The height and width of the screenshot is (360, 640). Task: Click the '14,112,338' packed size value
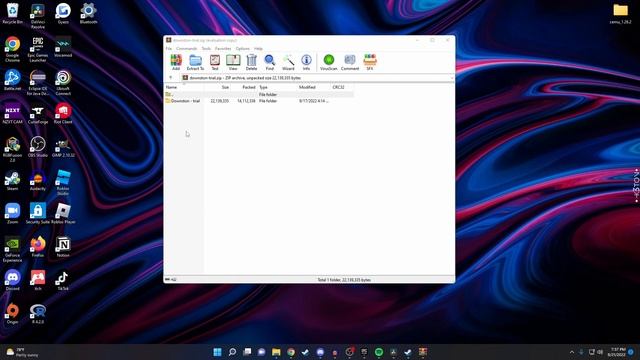(246, 101)
